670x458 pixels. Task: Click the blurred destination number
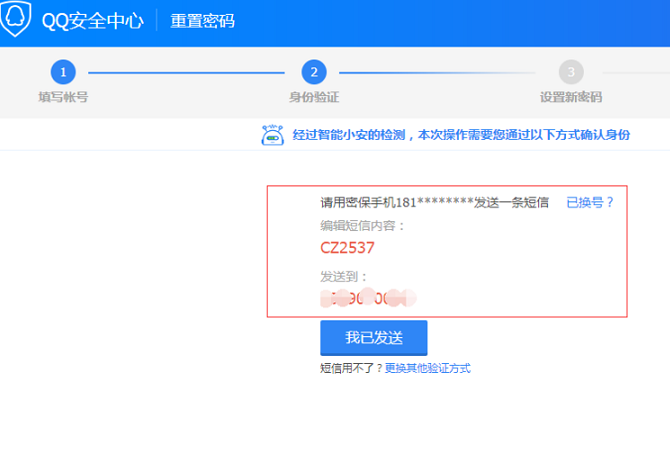(368, 298)
